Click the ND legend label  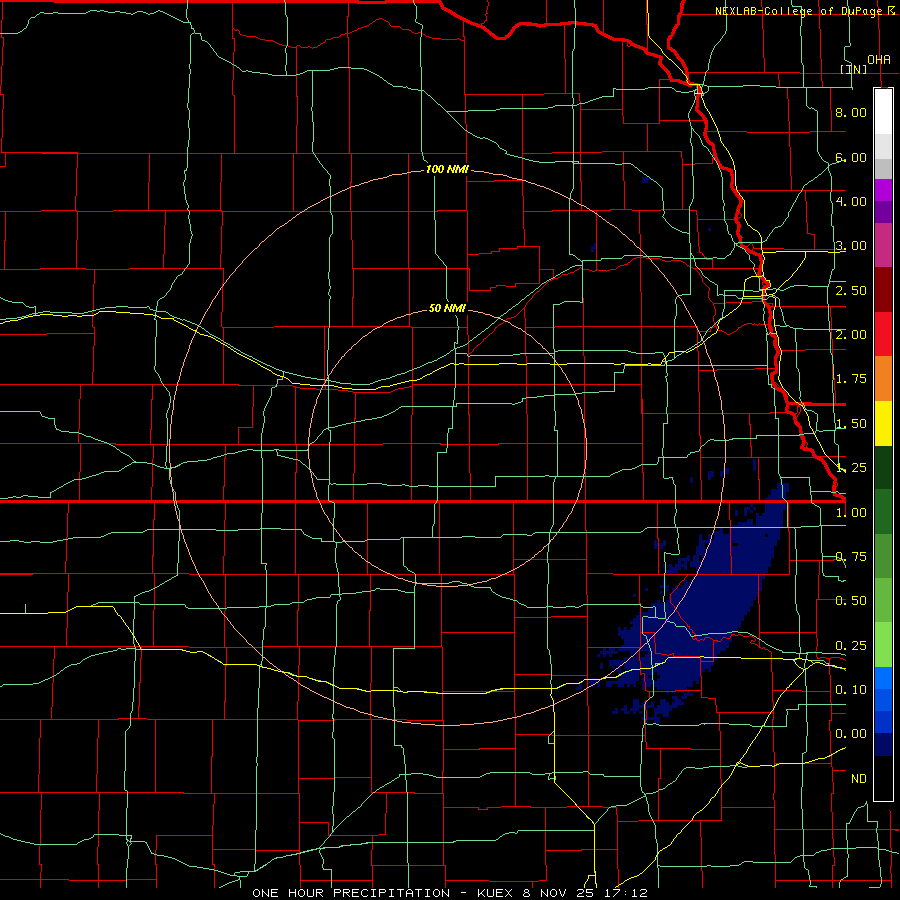859,779
